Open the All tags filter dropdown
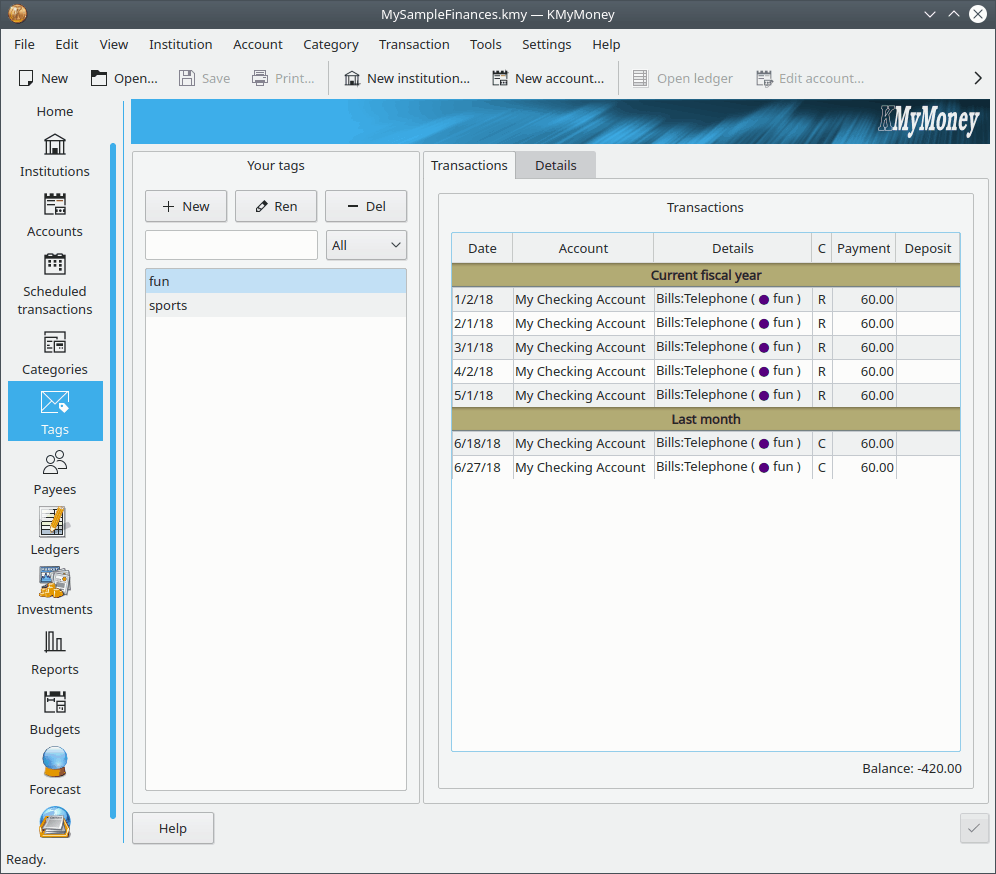The height and width of the screenshot is (874, 996). pos(366,245)
